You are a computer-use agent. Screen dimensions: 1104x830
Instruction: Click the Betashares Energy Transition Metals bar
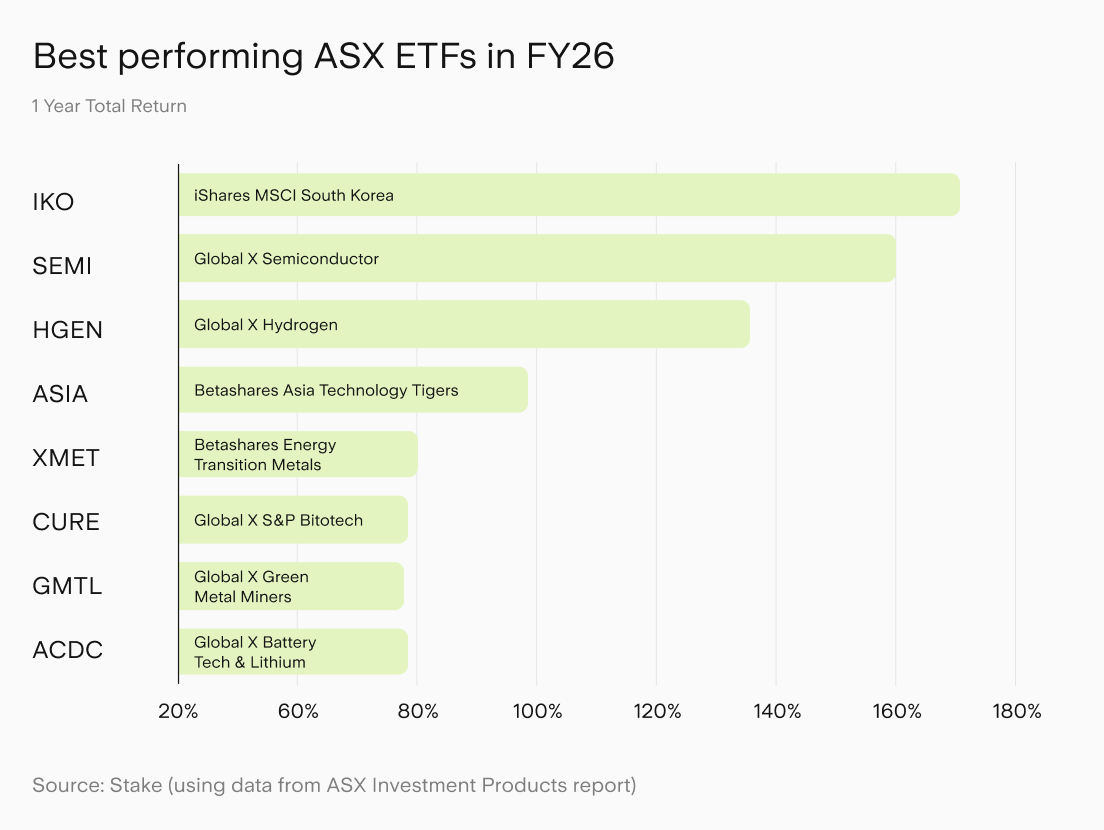pos(298,455)
